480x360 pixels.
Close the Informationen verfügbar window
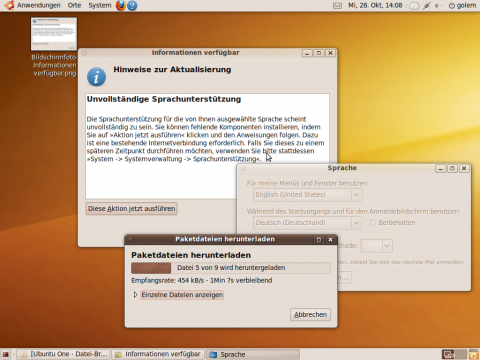(x=330, y=53)
